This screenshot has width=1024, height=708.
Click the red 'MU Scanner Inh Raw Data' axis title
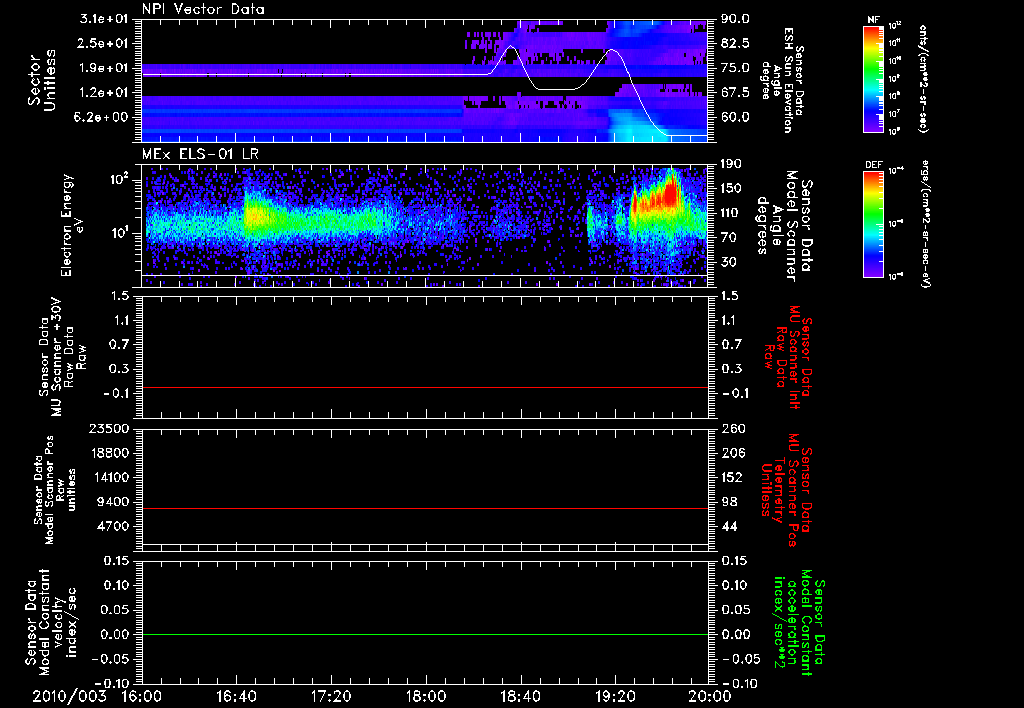pyautogui.click(x=786, y=357)
